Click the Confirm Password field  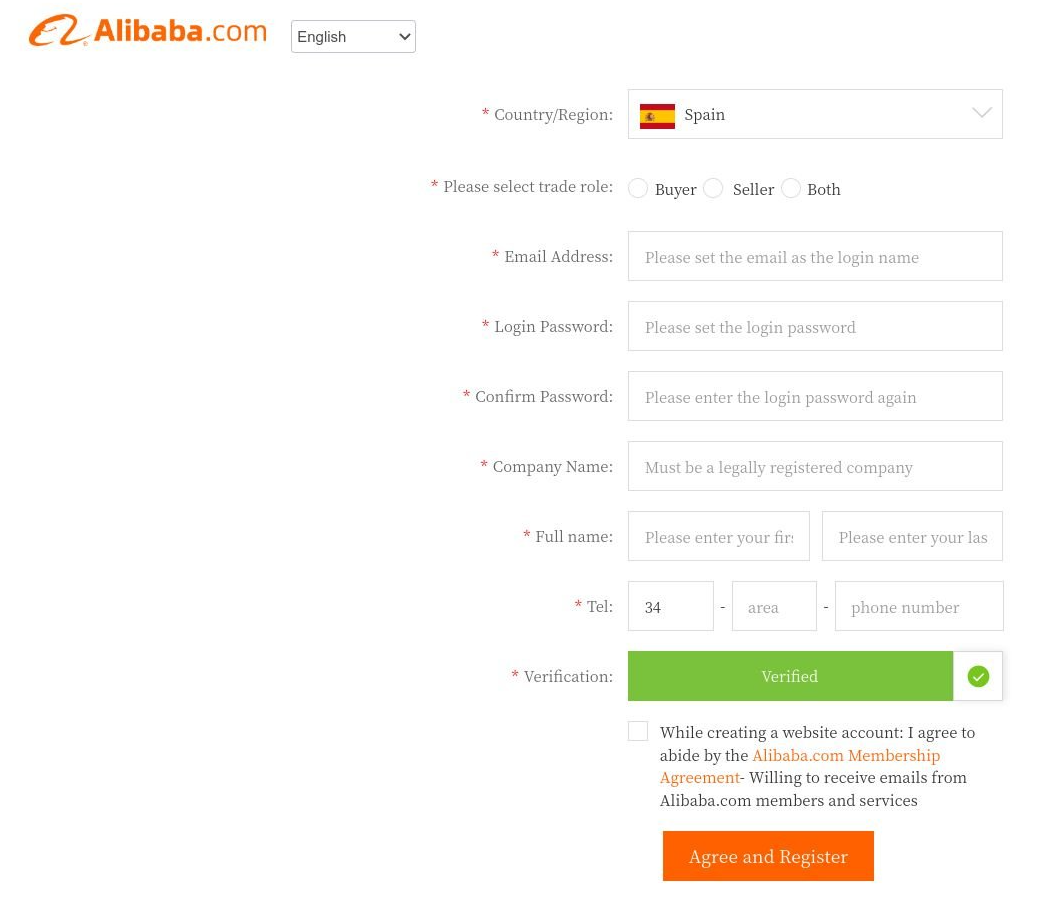pos(815,397)
